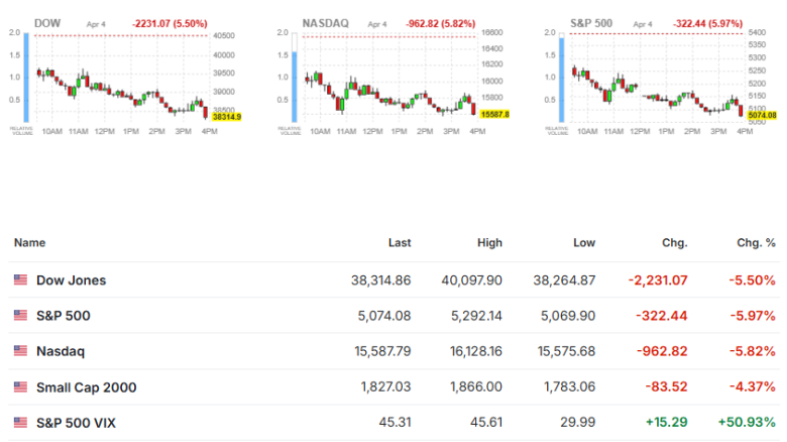Click VIX last value 45.31

click(x=395, y=422)
